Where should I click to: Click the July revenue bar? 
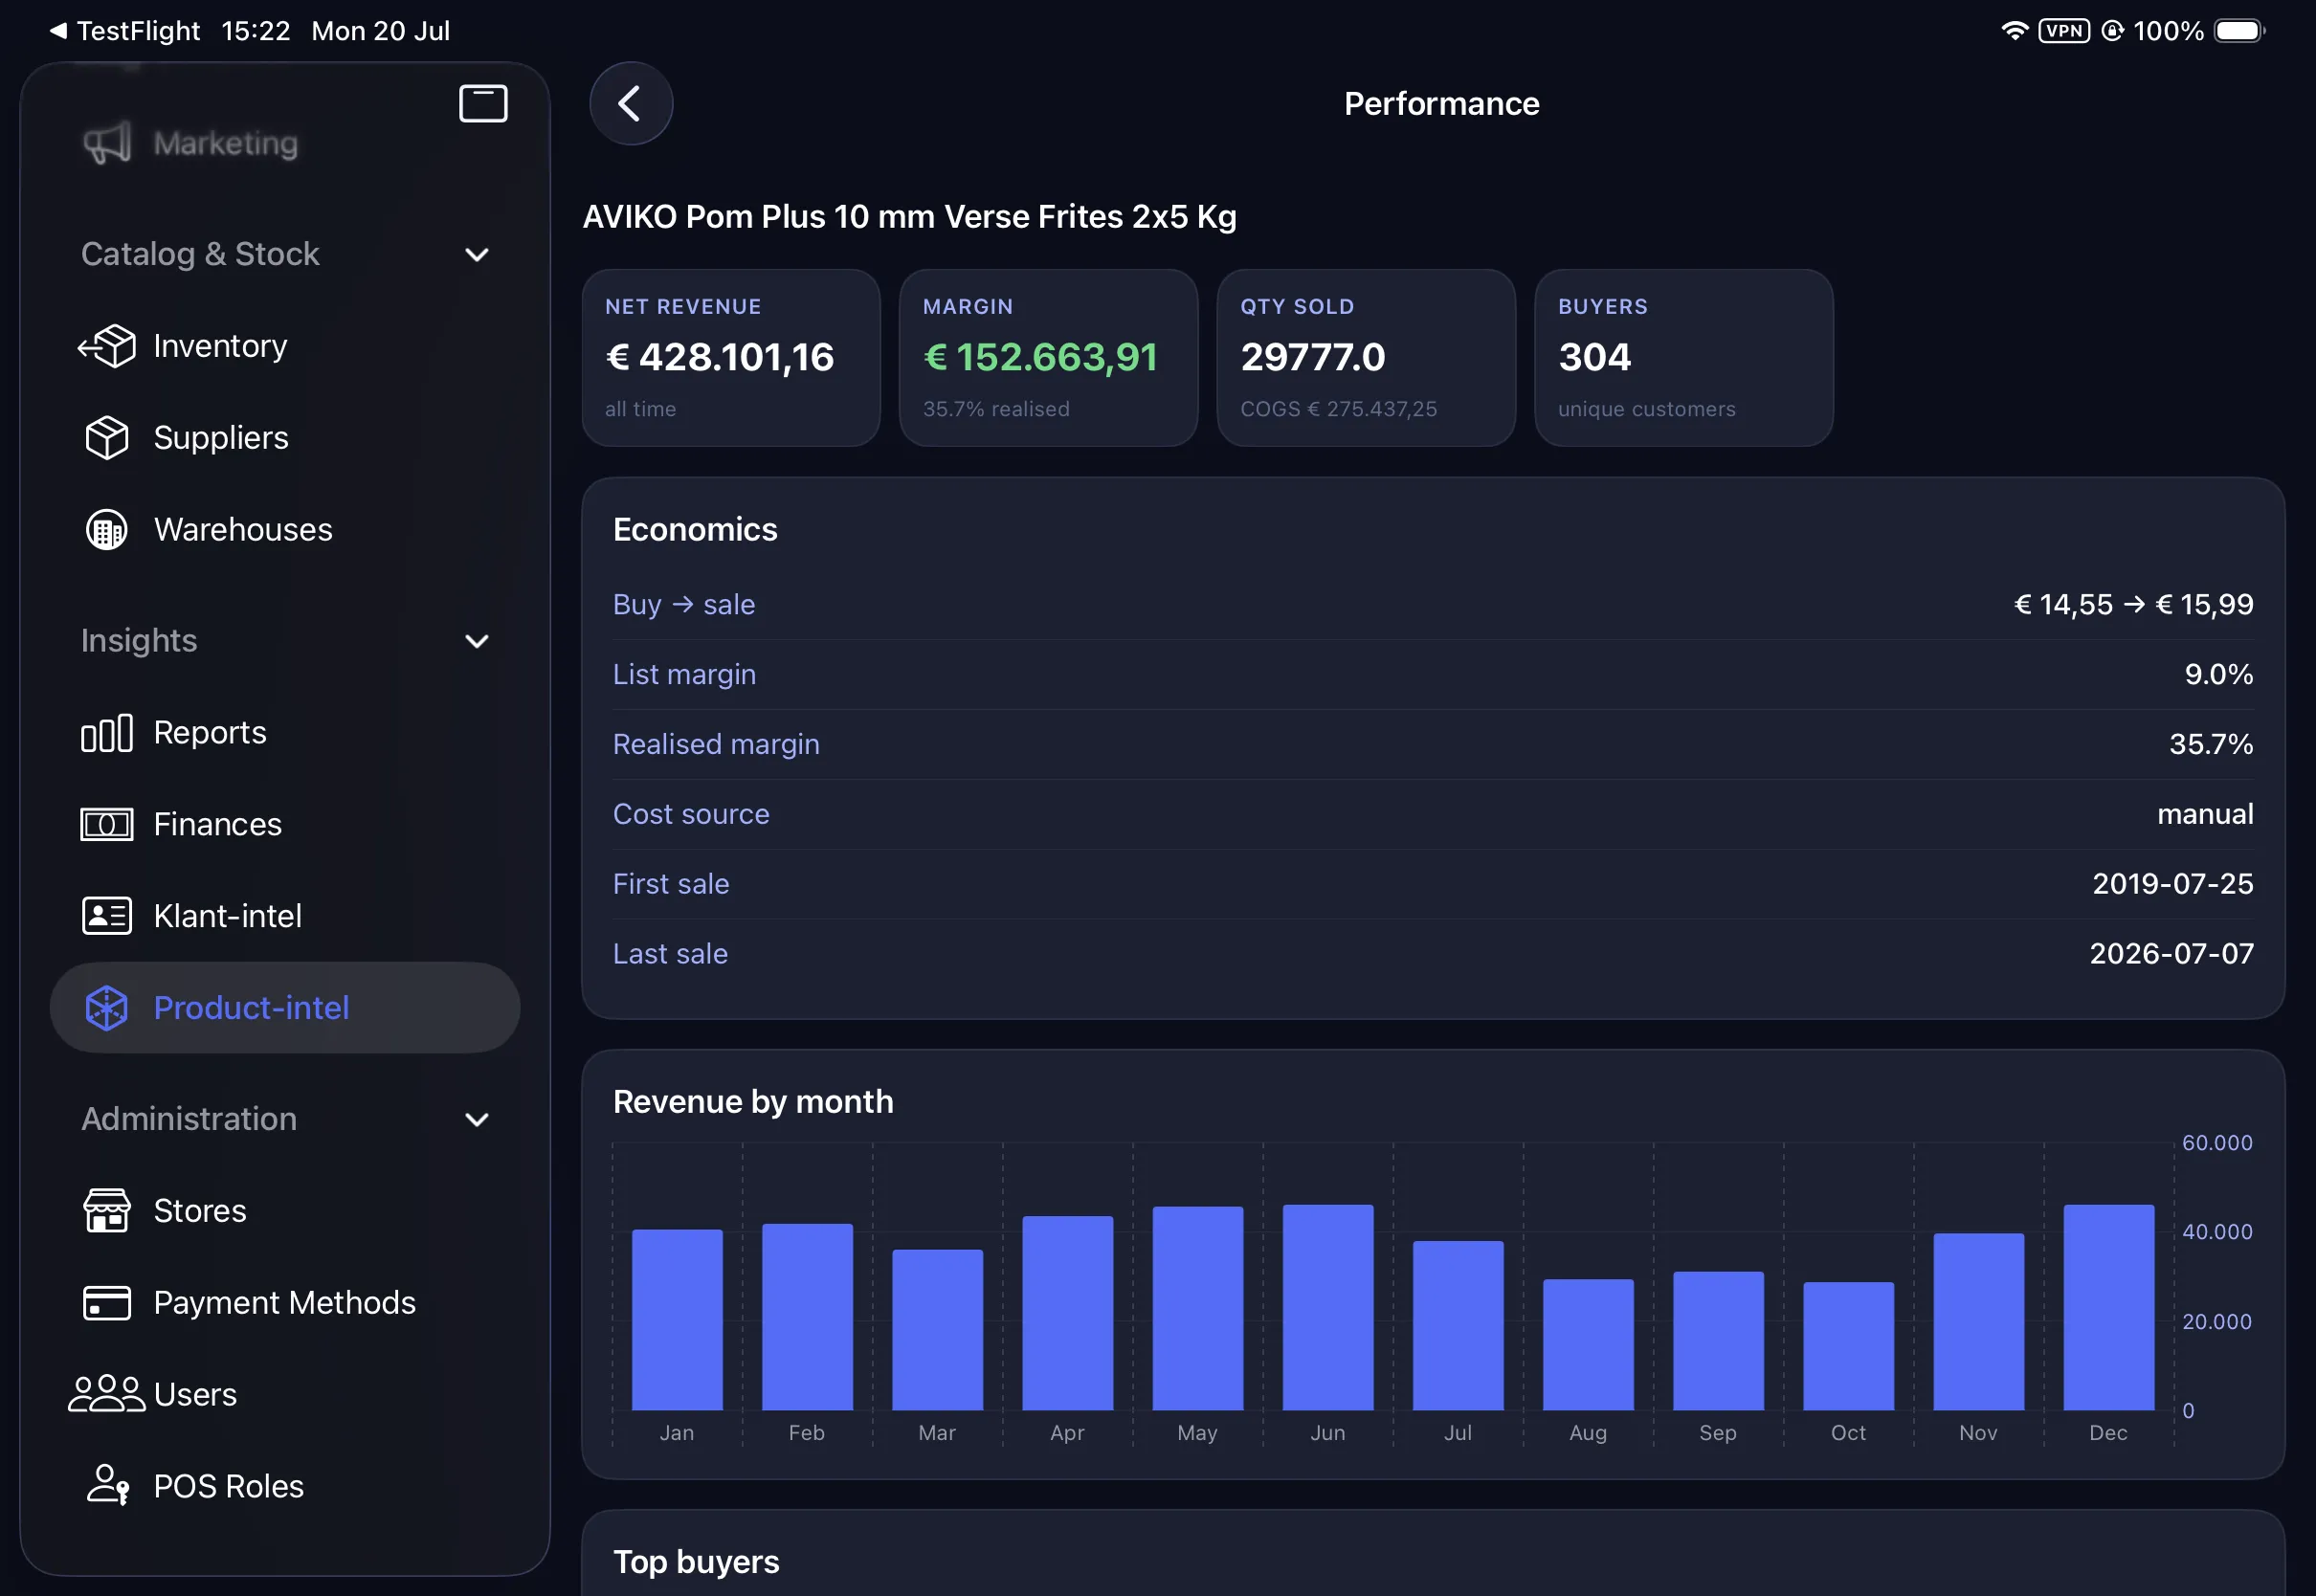1458,1326
